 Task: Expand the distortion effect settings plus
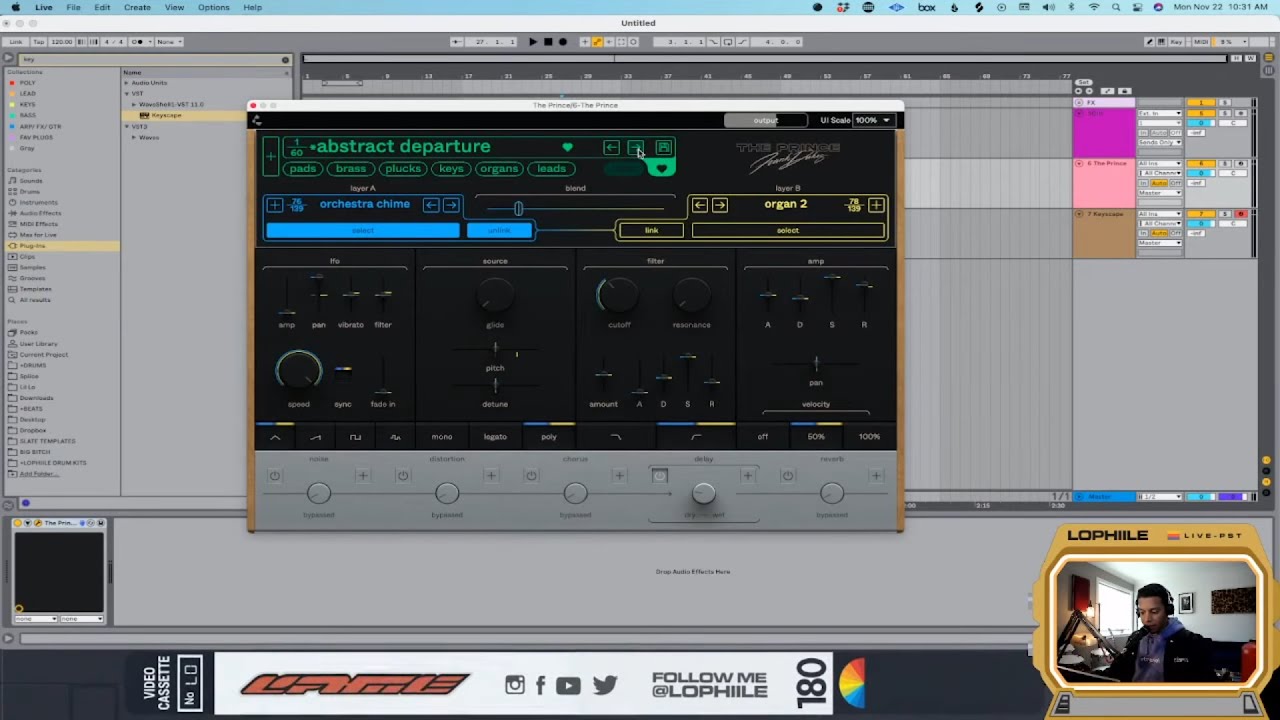pyautogui.click(x=491, y=476)
